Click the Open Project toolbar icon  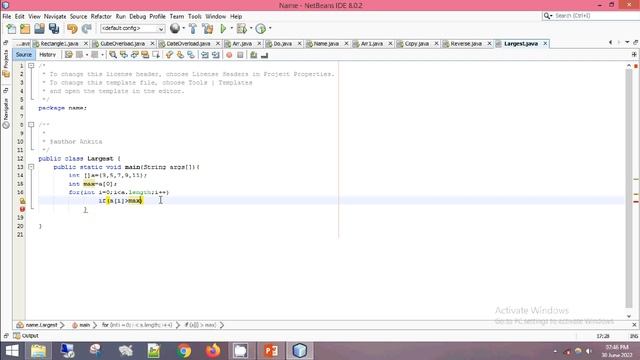[39, 29]
